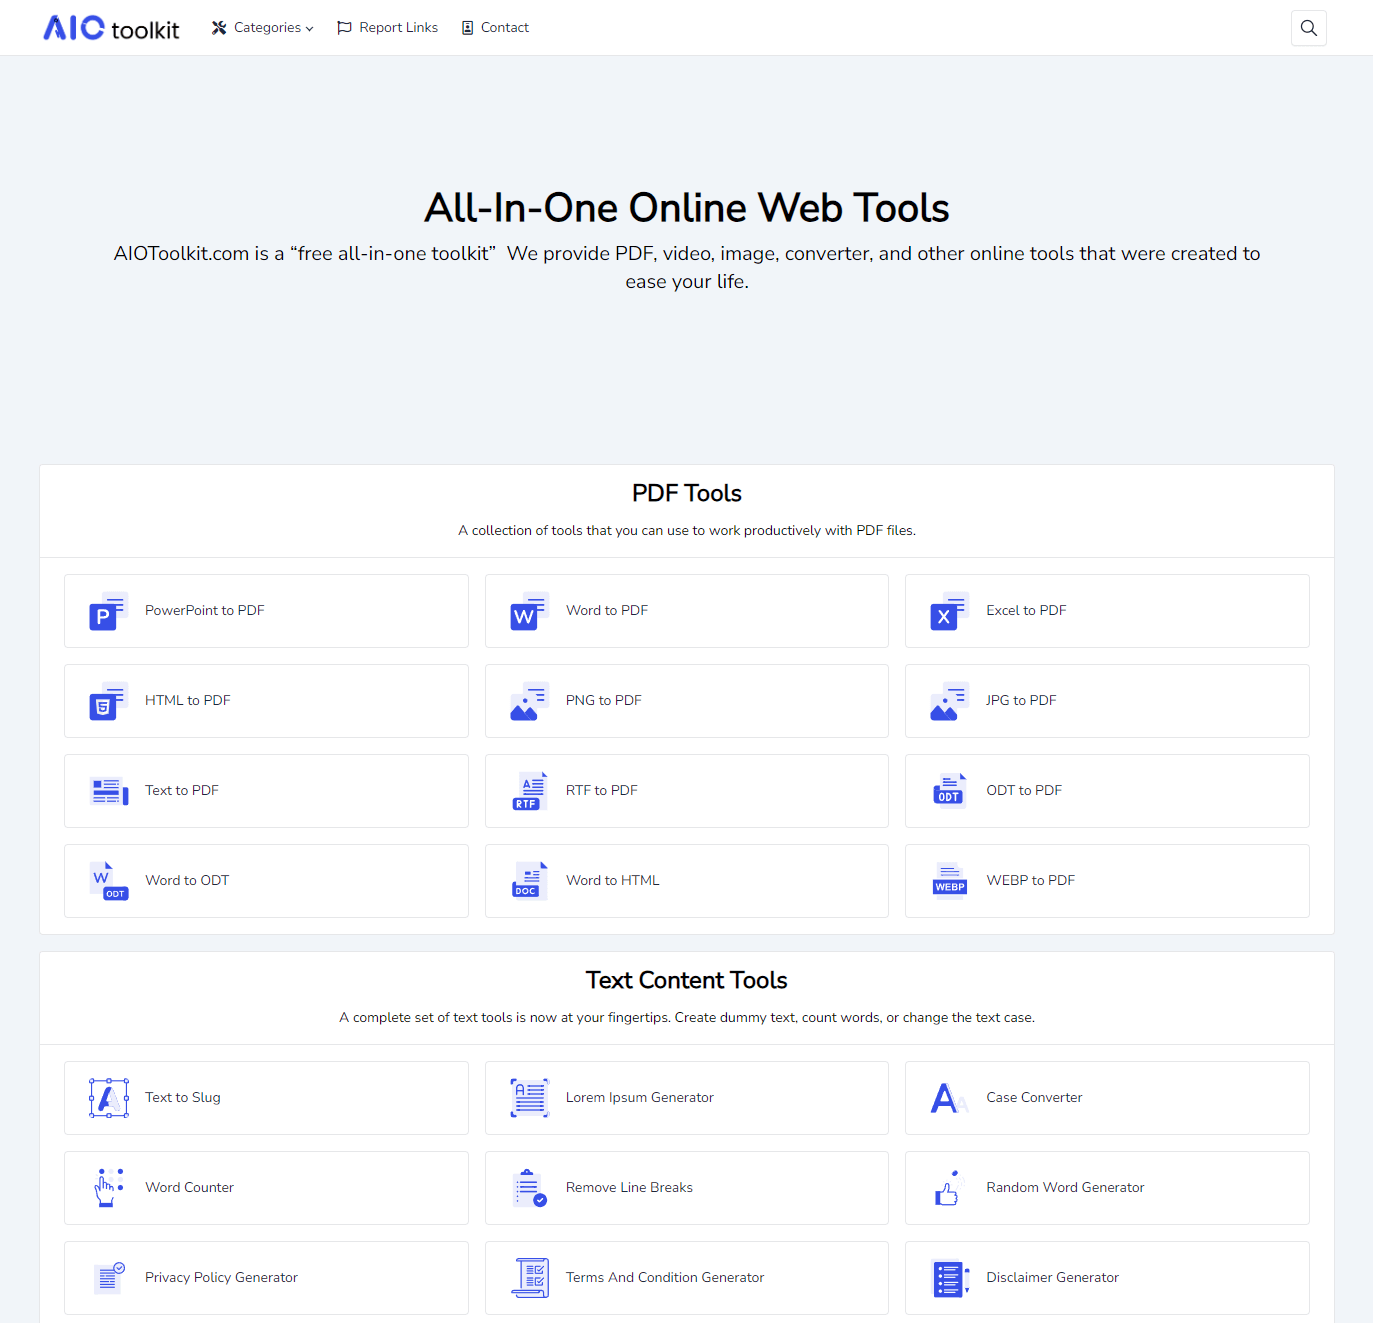Open the RTF to PDF converter icon
Viewport: 1373px width, 1323px height.
528,791
